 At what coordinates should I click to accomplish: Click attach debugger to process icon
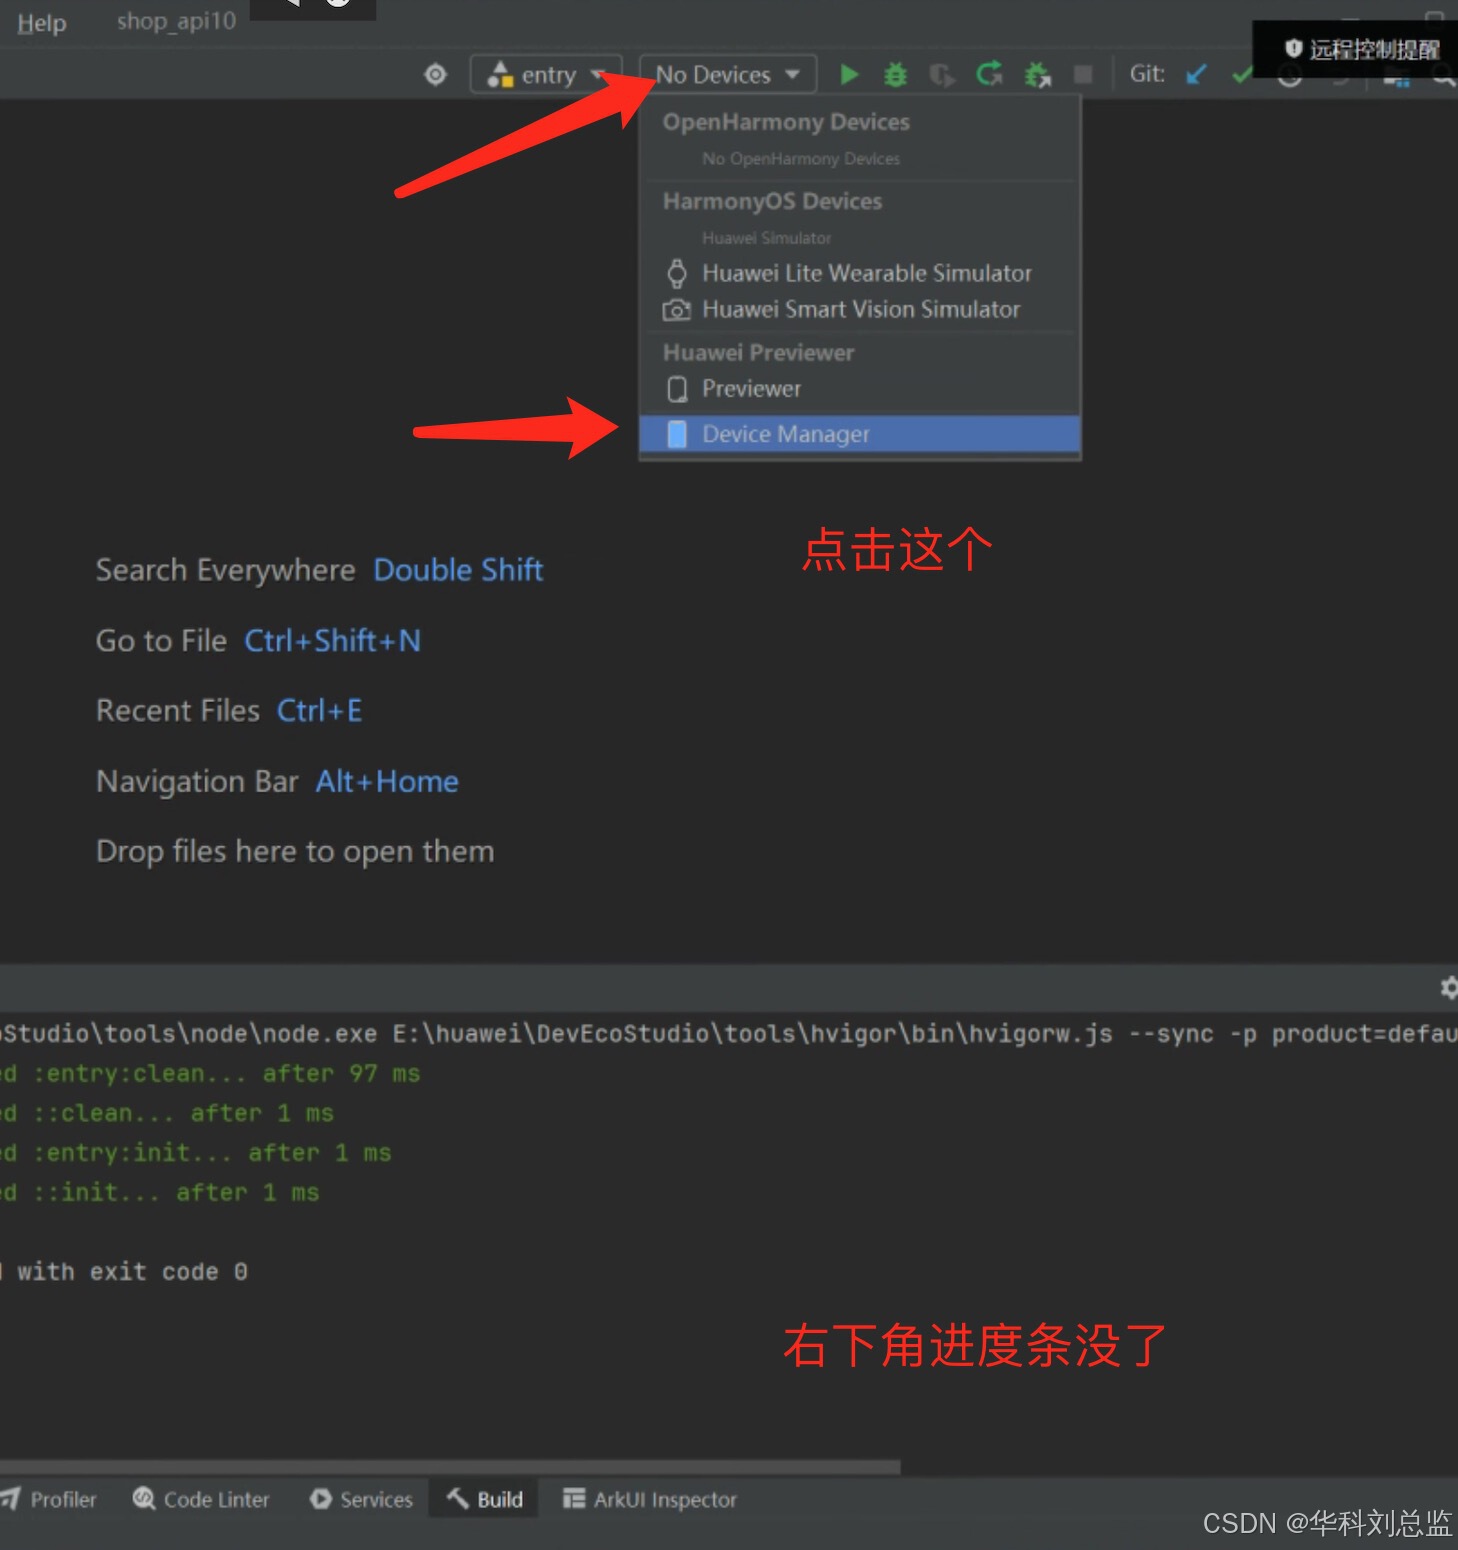(x=1037, y=75)
